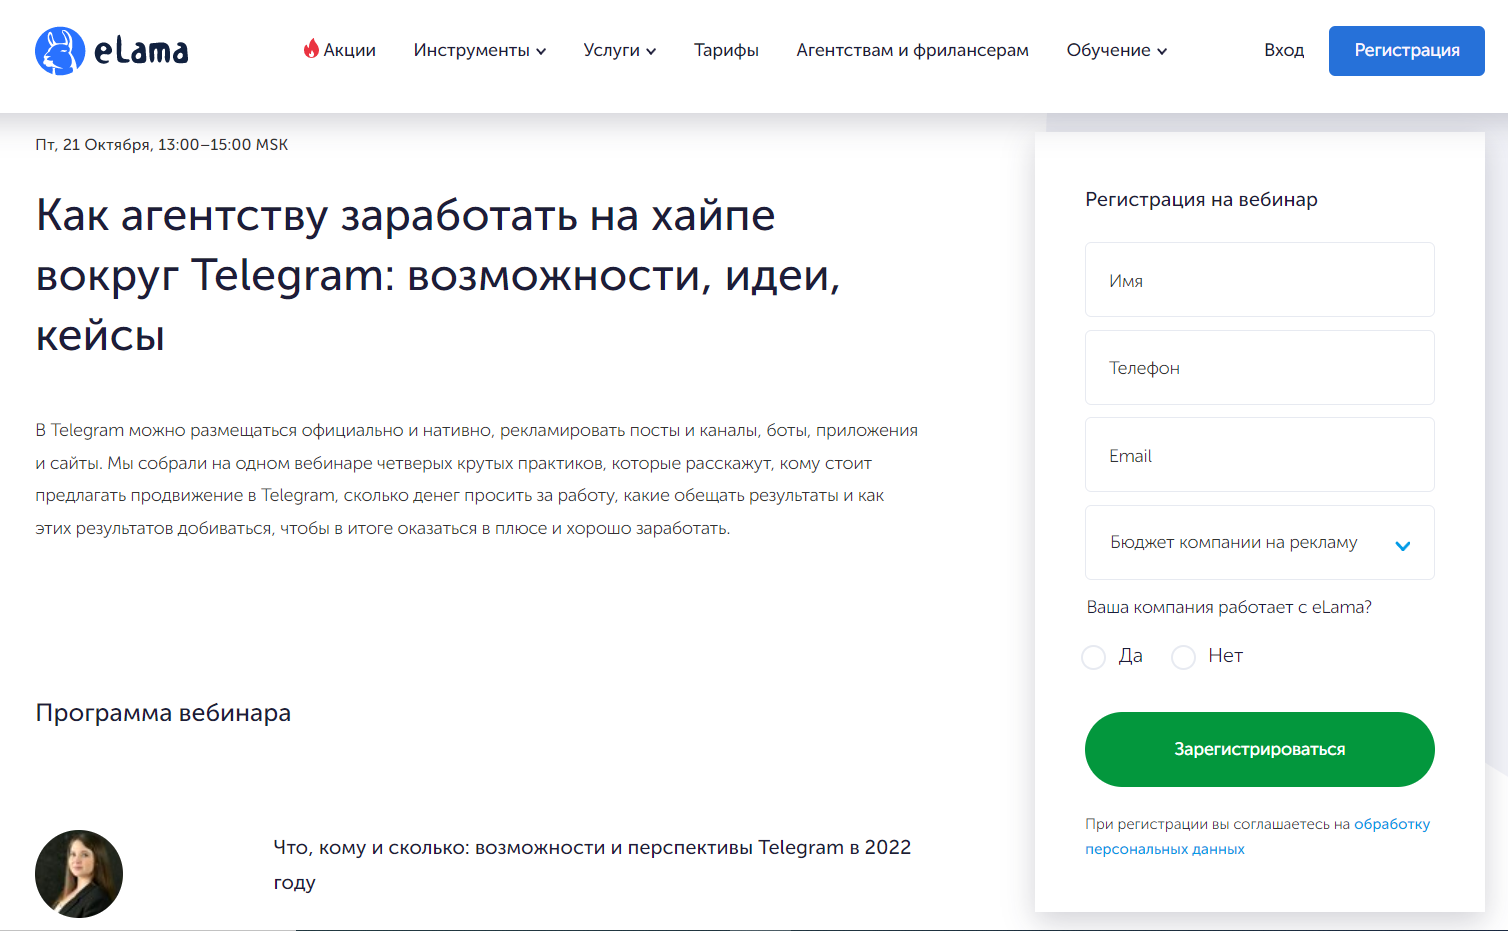The width and height of the screenshot is (1508, 931).
Task: Click the fire icon next to Акции
Action: (311, 49)
